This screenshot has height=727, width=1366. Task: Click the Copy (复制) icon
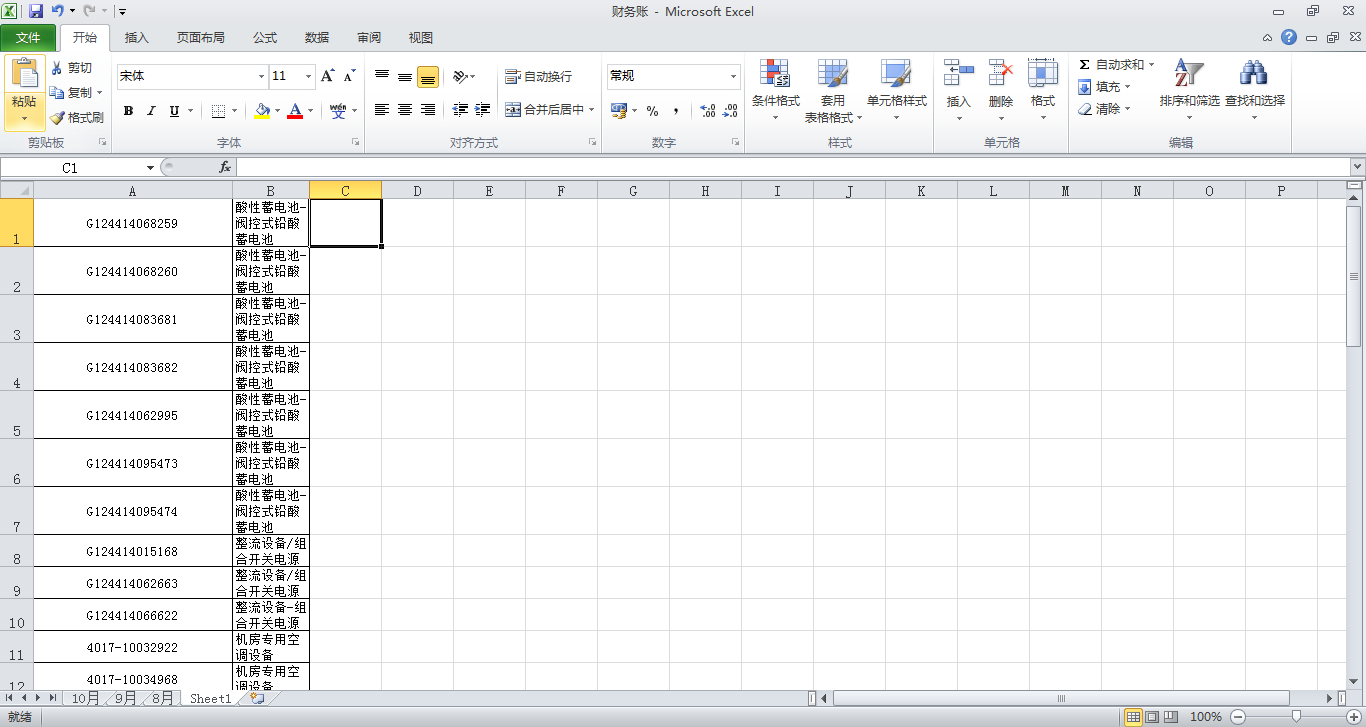coord(57,92)
